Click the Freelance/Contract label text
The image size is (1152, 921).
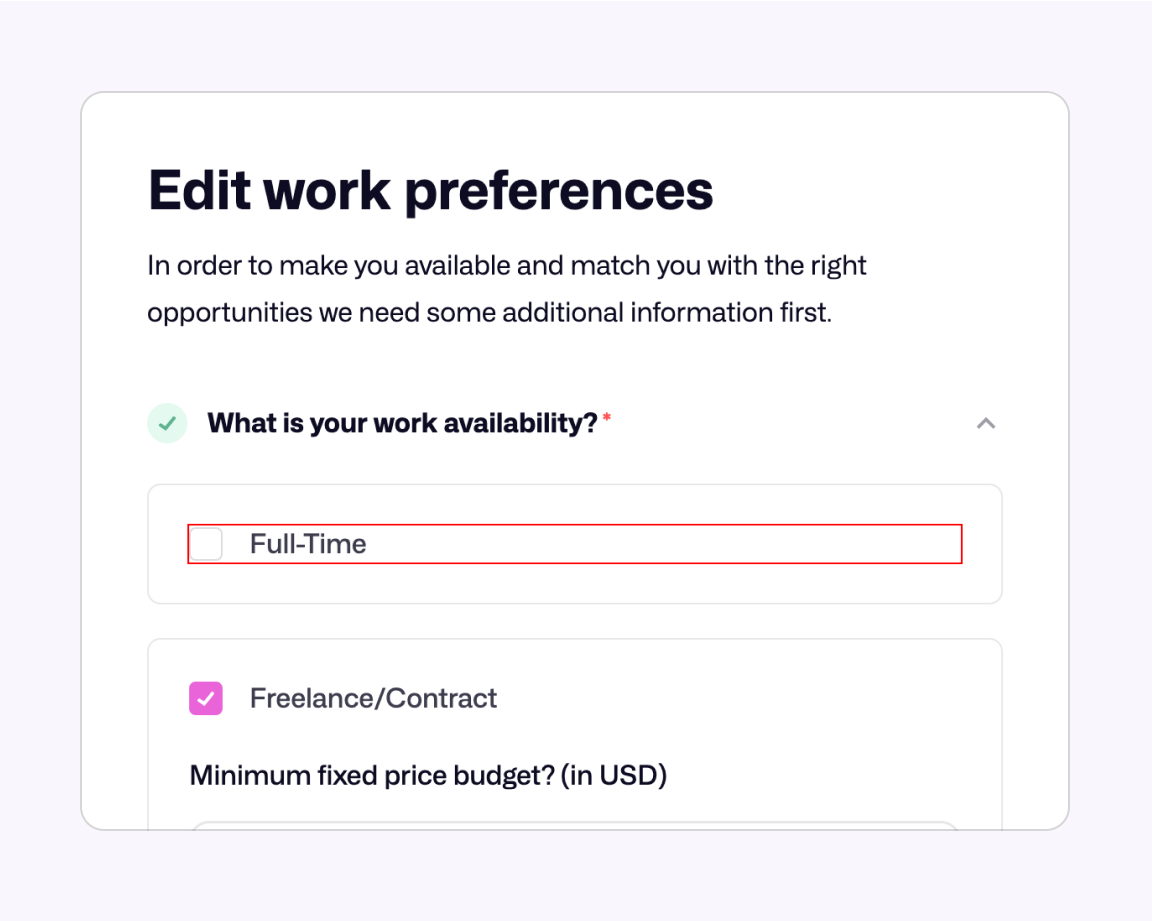click(x=373, y=698)
